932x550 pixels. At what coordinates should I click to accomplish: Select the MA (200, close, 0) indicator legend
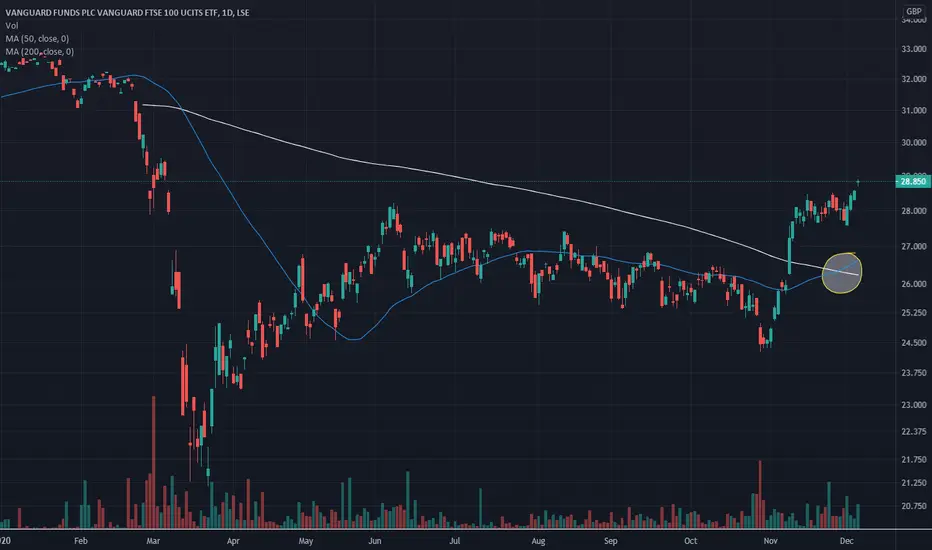pos(40,52)
